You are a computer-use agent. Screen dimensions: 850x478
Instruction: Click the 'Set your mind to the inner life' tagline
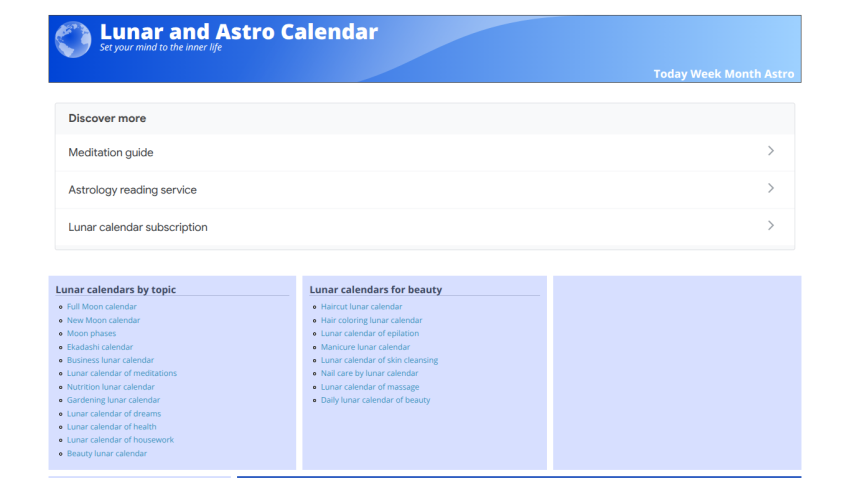(x=160, y=47)
